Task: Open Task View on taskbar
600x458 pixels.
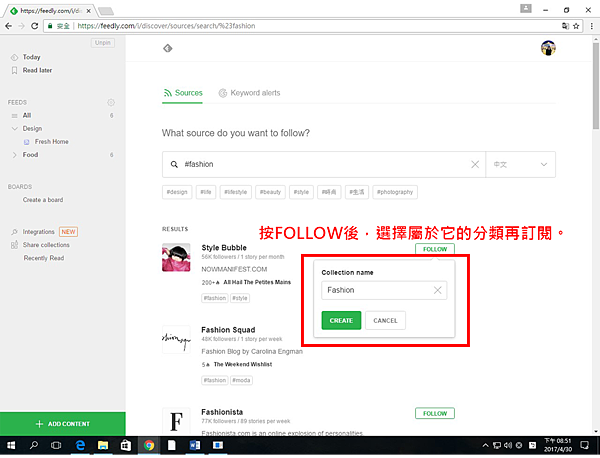Action: tap(56, 445)
